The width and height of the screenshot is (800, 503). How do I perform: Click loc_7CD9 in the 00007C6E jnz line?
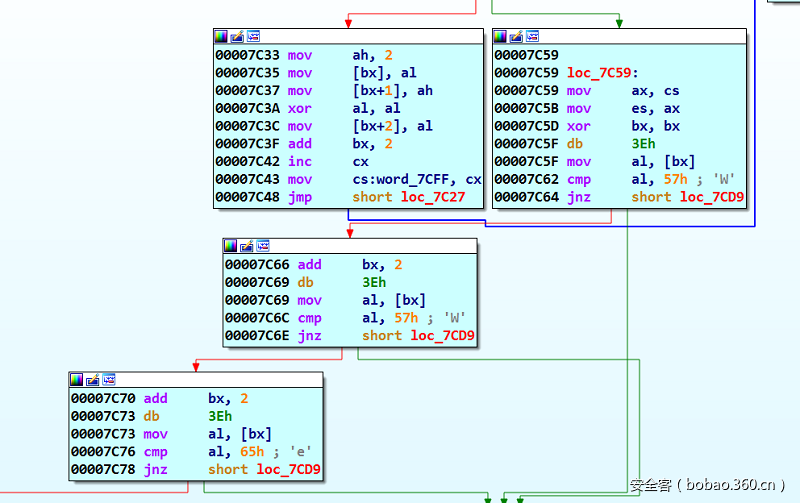442,335
